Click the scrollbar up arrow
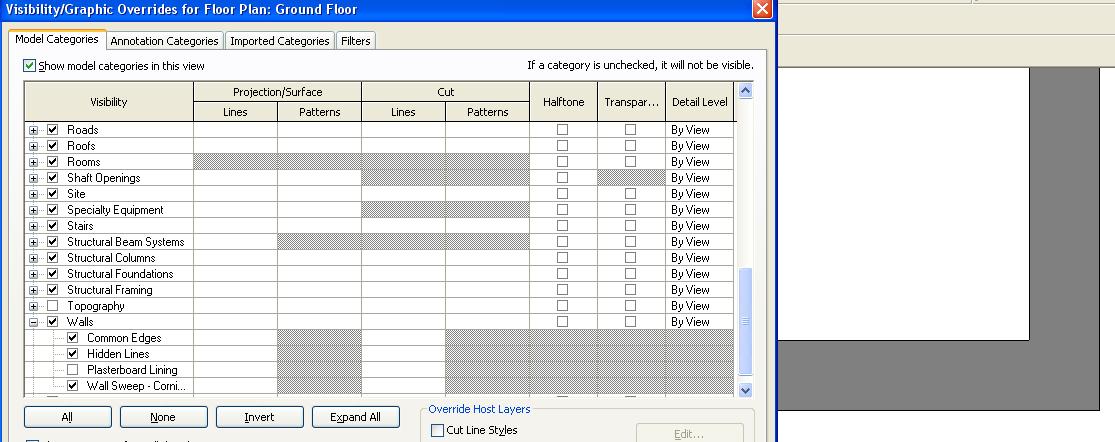Viewport: 1115px width, 442px height. (x=744, y=91)
